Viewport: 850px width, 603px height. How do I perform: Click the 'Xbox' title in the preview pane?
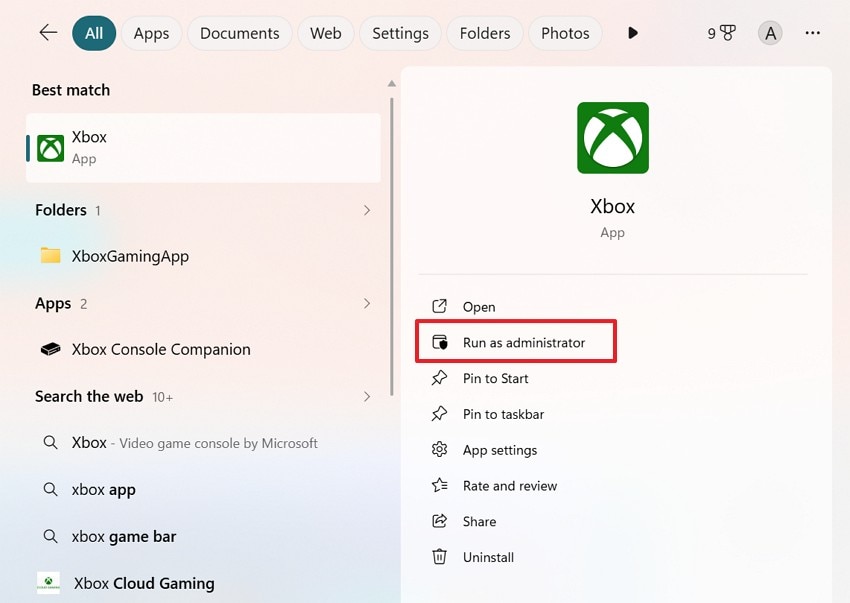point(613,207)
